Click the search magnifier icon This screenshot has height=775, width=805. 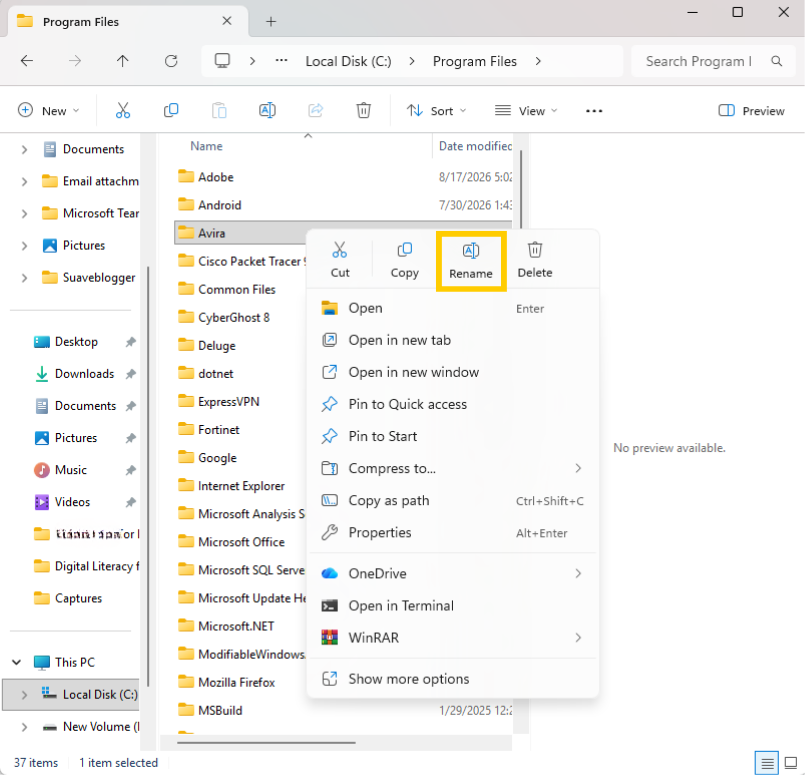click(x=777, y=61)
